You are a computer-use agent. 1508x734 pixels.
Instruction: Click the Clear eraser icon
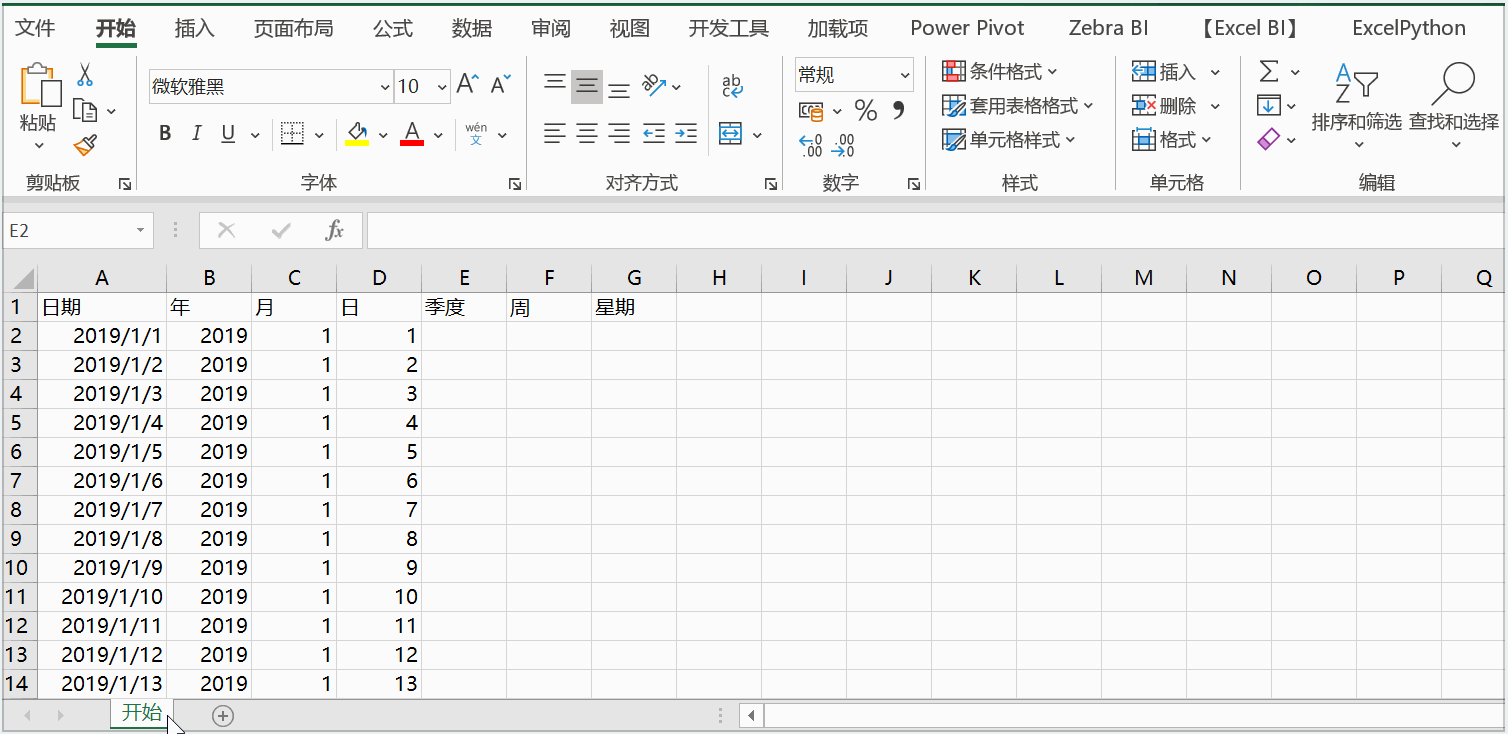(1269, 139)
